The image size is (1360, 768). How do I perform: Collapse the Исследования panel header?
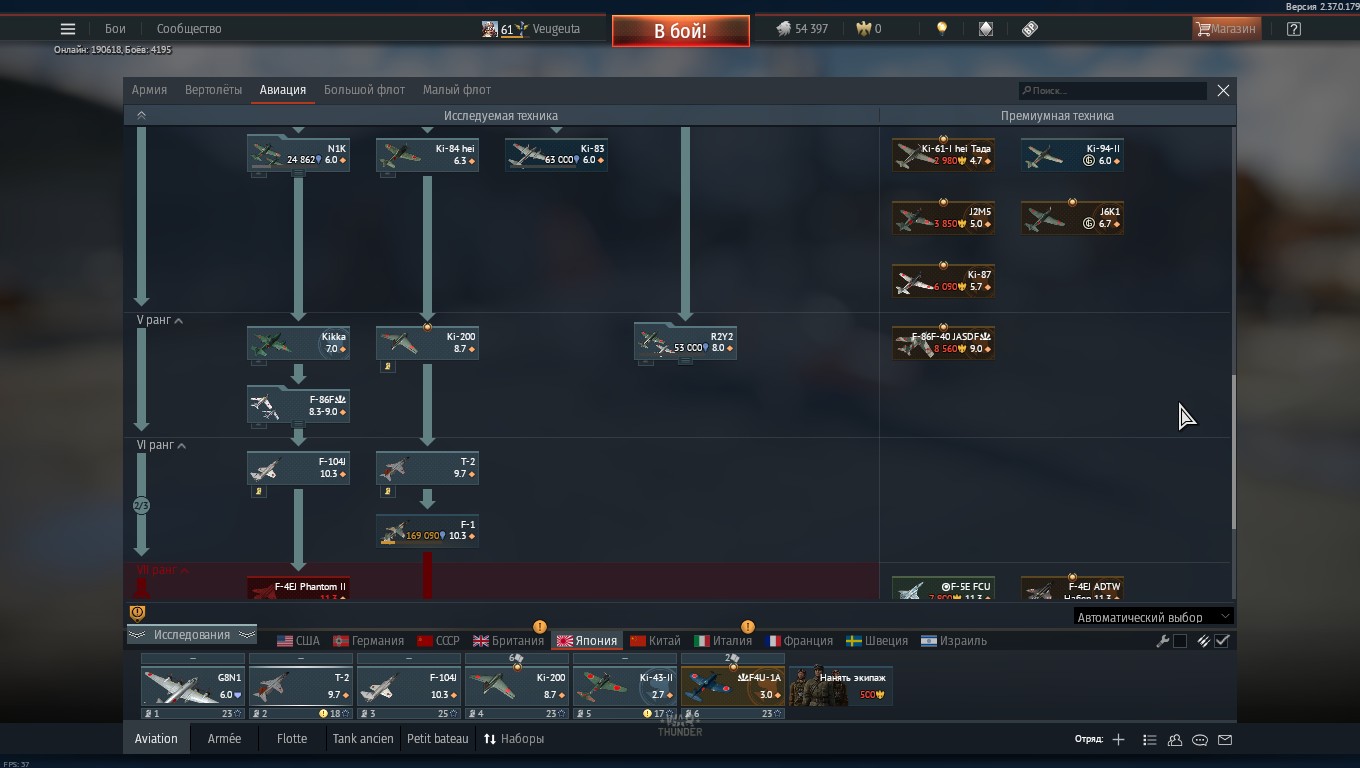(191, 635)
